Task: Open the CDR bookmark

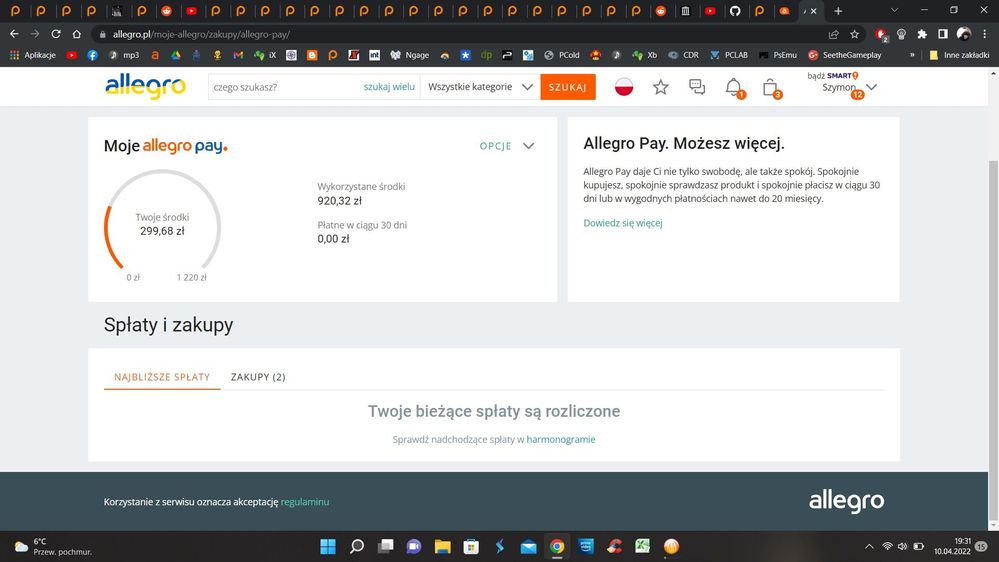Action: [683, 55]
